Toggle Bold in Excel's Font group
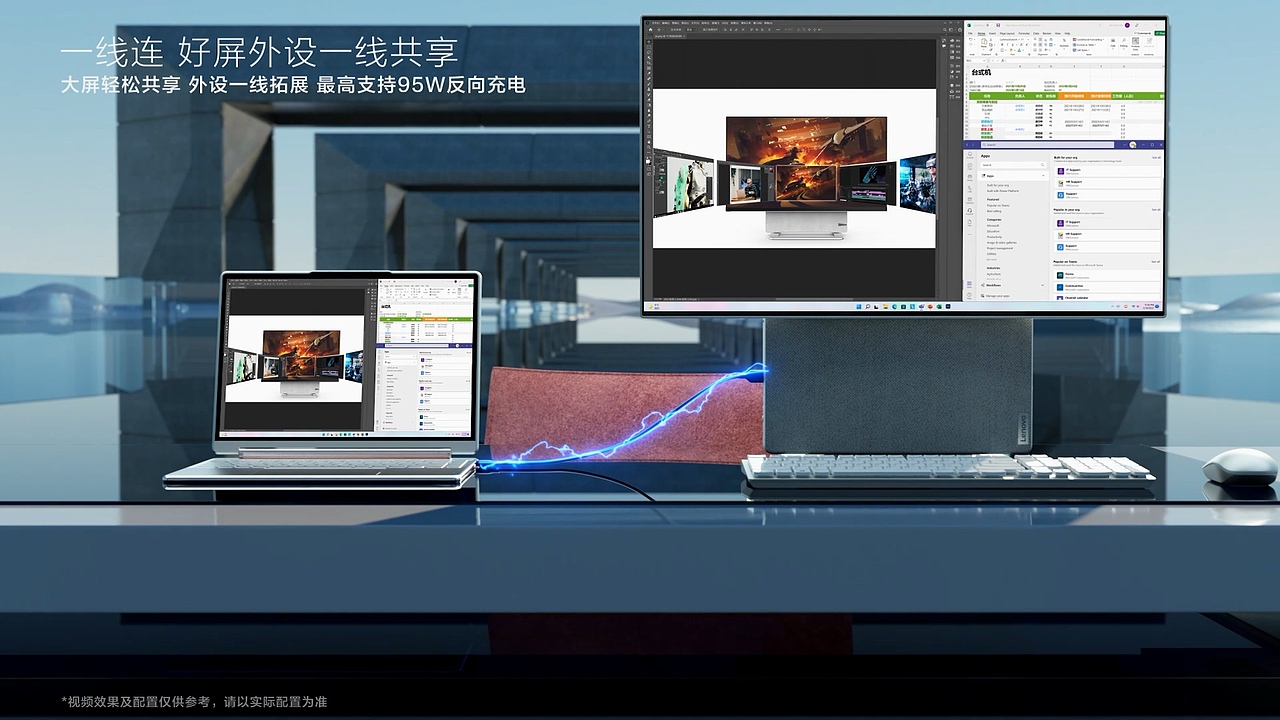The width and height of the screenshot is (1280, 720). click(1002, 45)
